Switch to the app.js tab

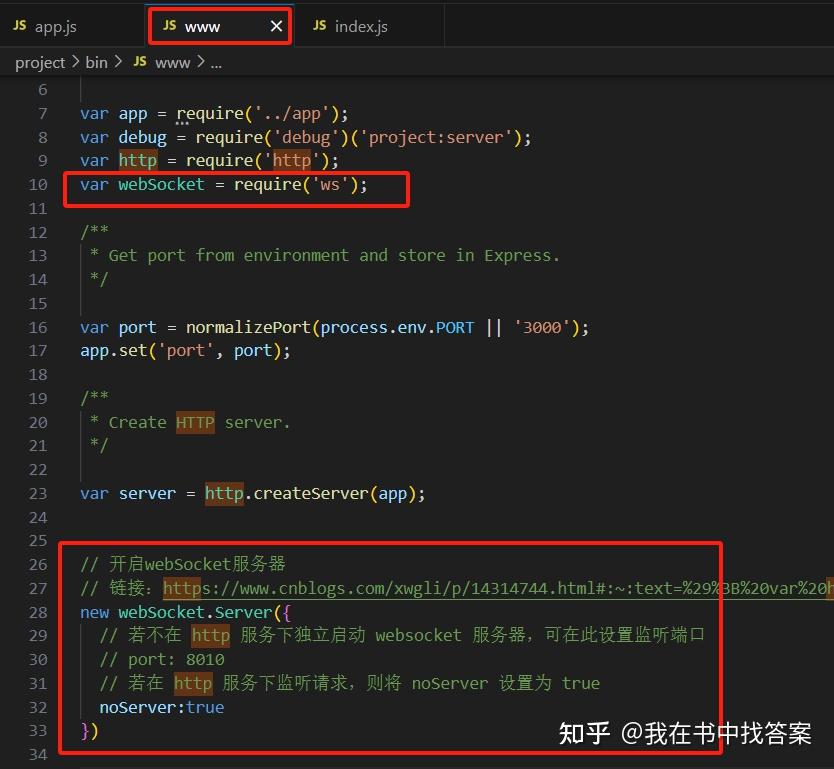(x=55, y=25)
